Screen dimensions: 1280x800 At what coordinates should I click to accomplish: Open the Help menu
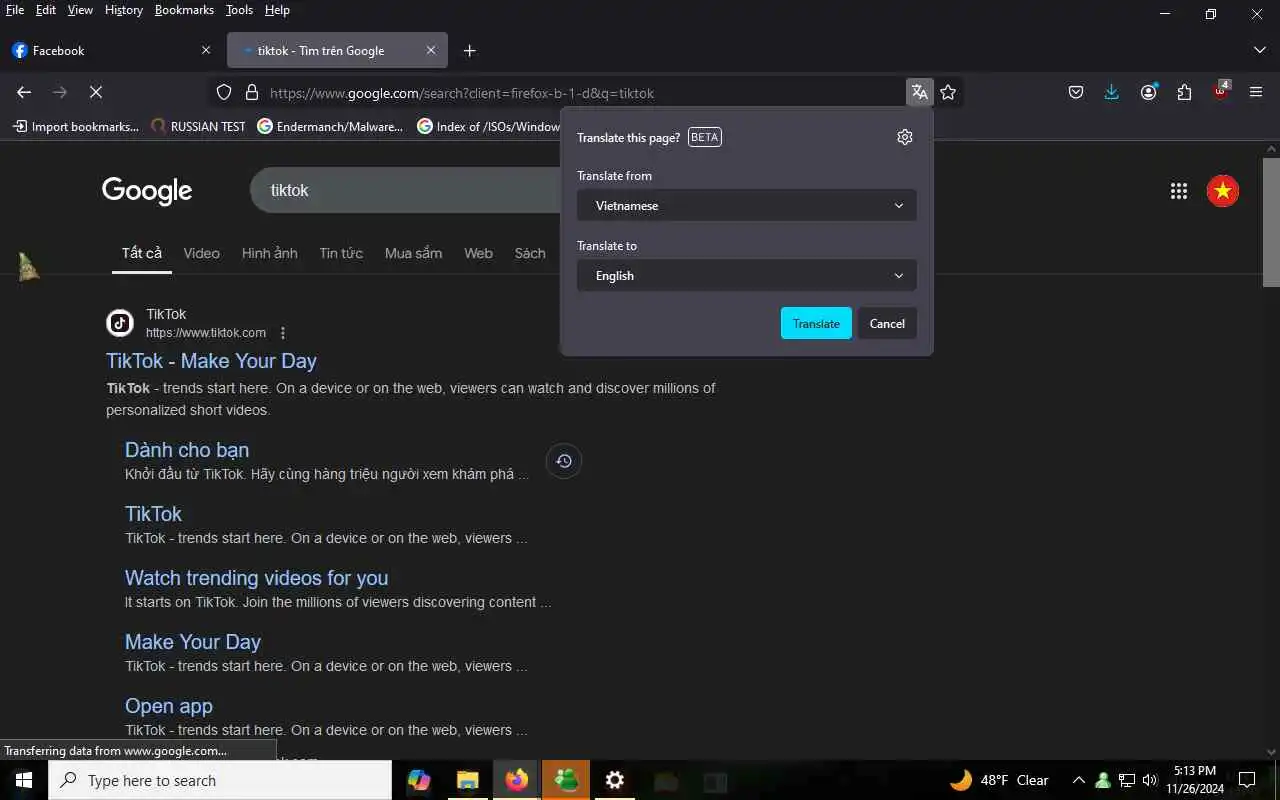pos(277,10)
